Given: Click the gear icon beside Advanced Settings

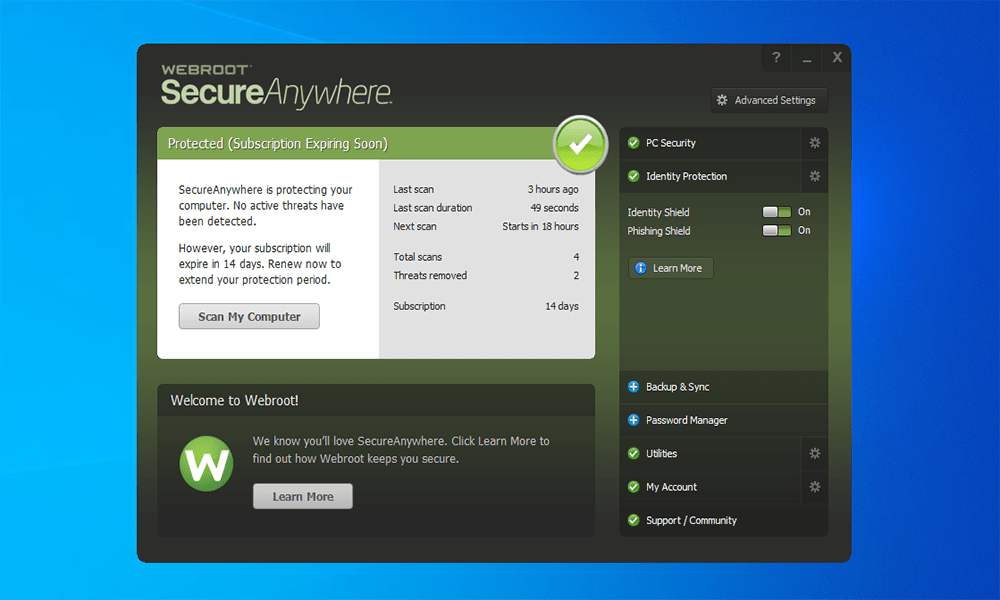Looking at the screenshot, I should tap(722, 100).
